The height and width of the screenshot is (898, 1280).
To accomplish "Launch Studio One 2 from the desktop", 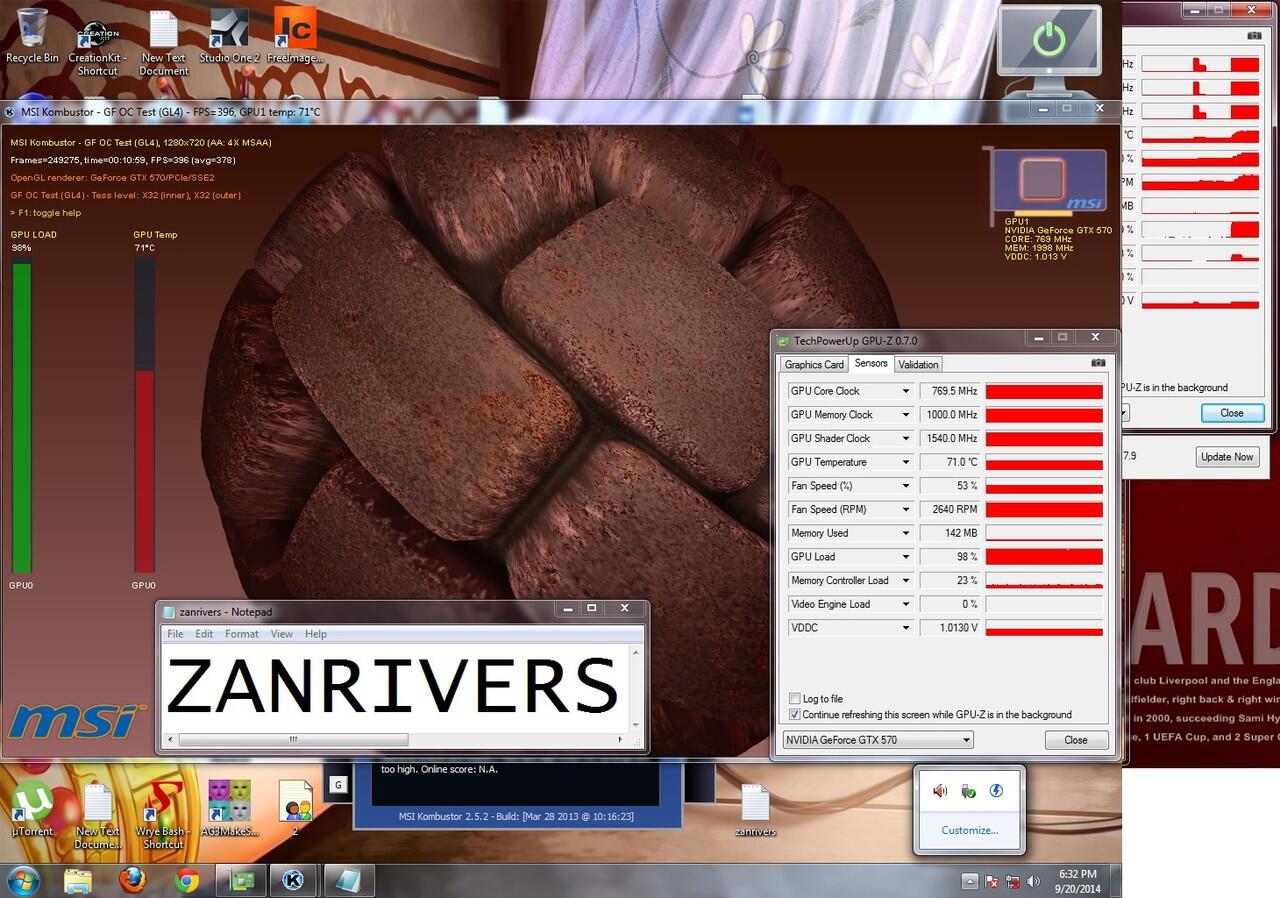I will (x=229, y=36).
